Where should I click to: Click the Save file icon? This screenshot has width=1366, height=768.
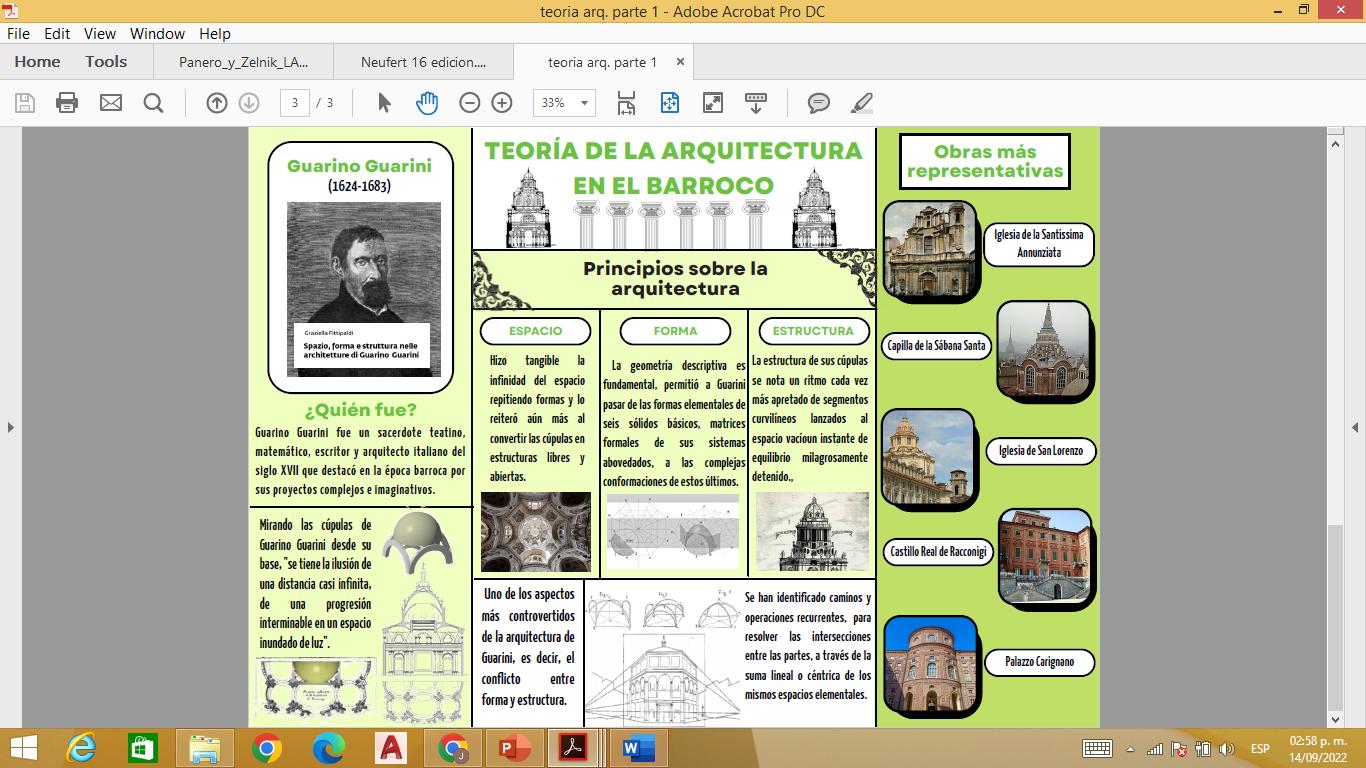(x=25, y=102)
